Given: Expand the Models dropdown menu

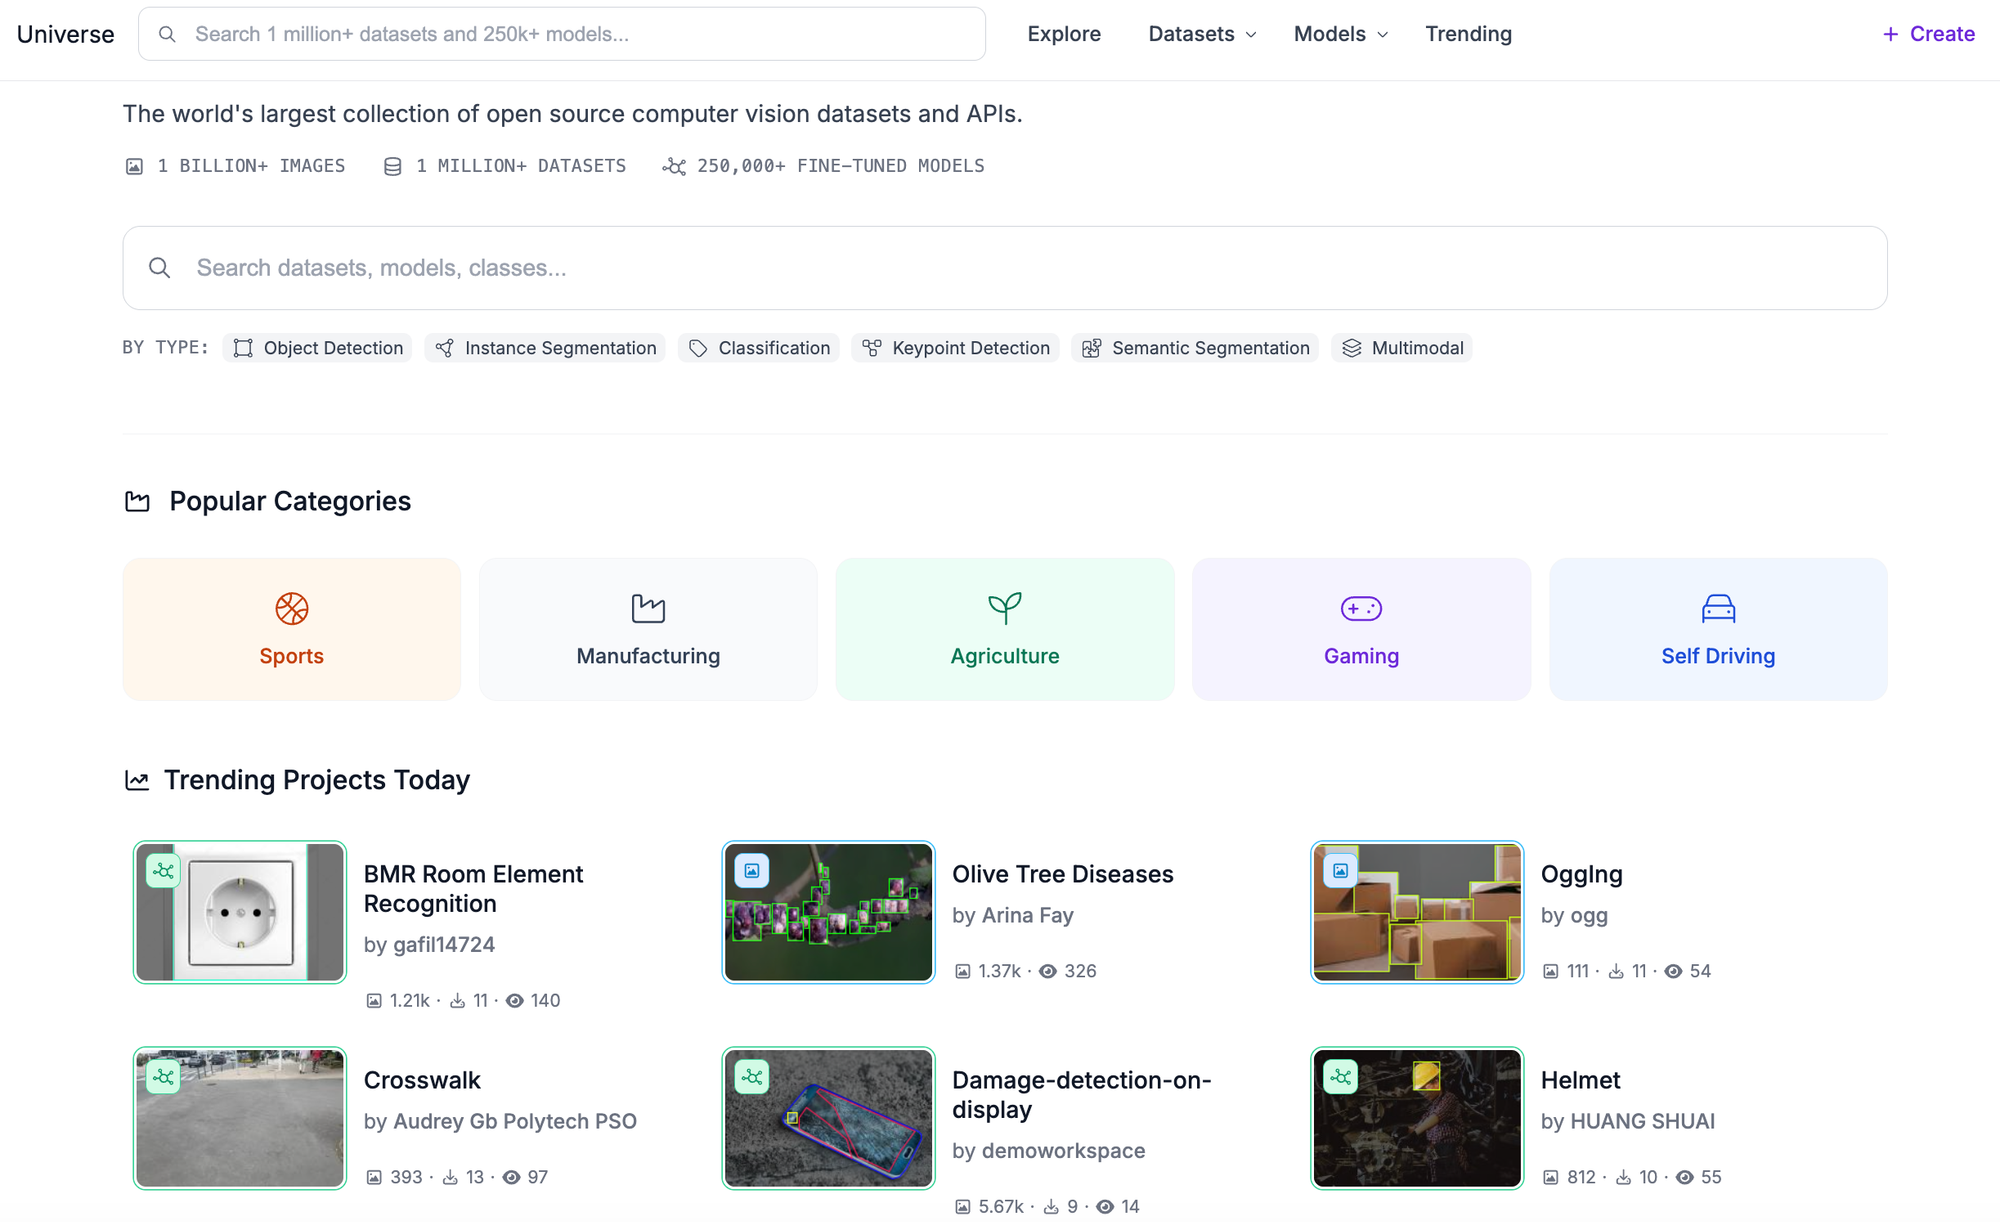Looking at the screenshot, I should click(1340, 34).
